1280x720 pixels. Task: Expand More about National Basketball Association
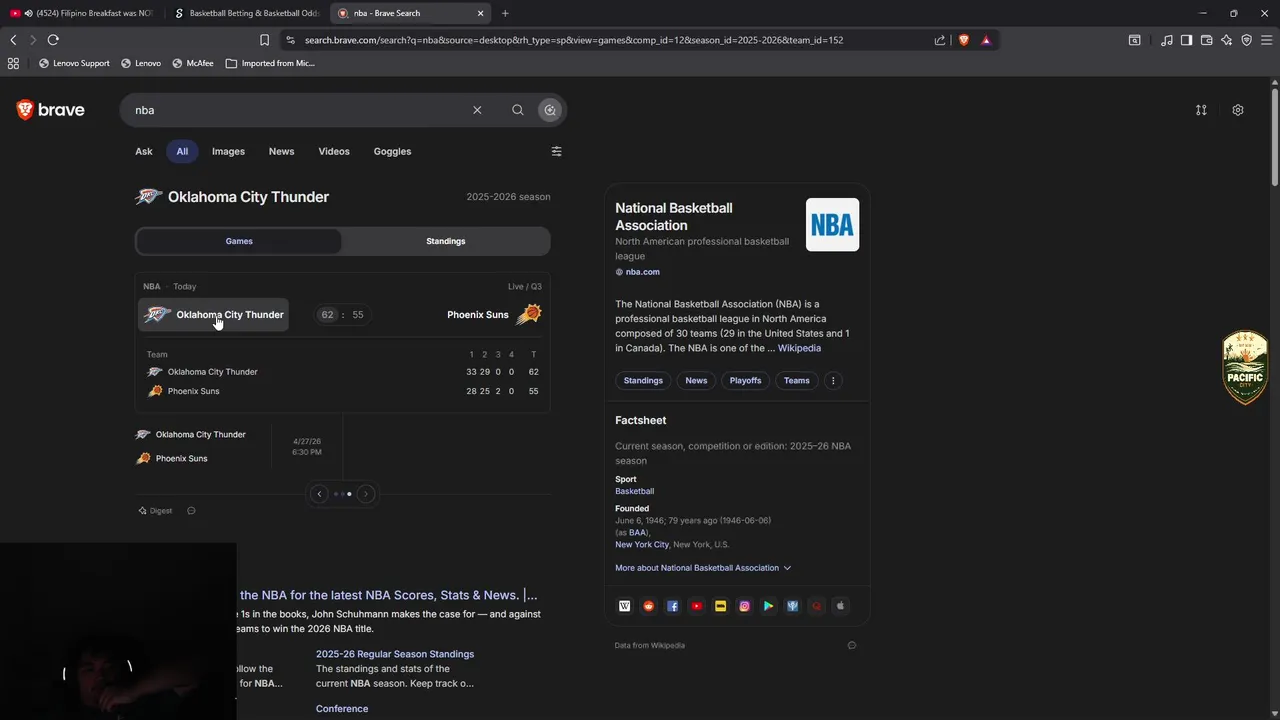tap(703, 568)
